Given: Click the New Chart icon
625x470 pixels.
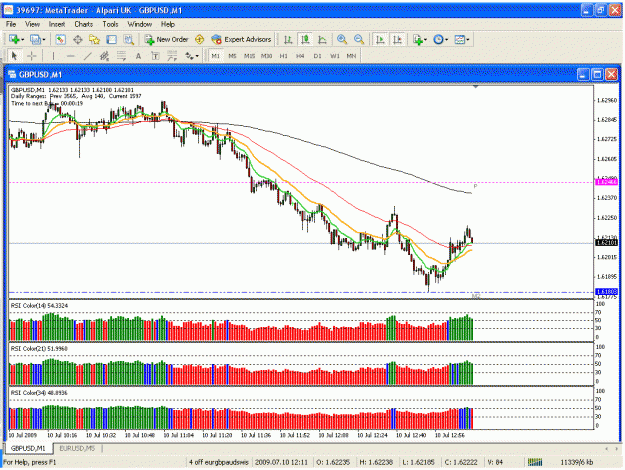Looking at the screenshot, I should tap(14, 39).
